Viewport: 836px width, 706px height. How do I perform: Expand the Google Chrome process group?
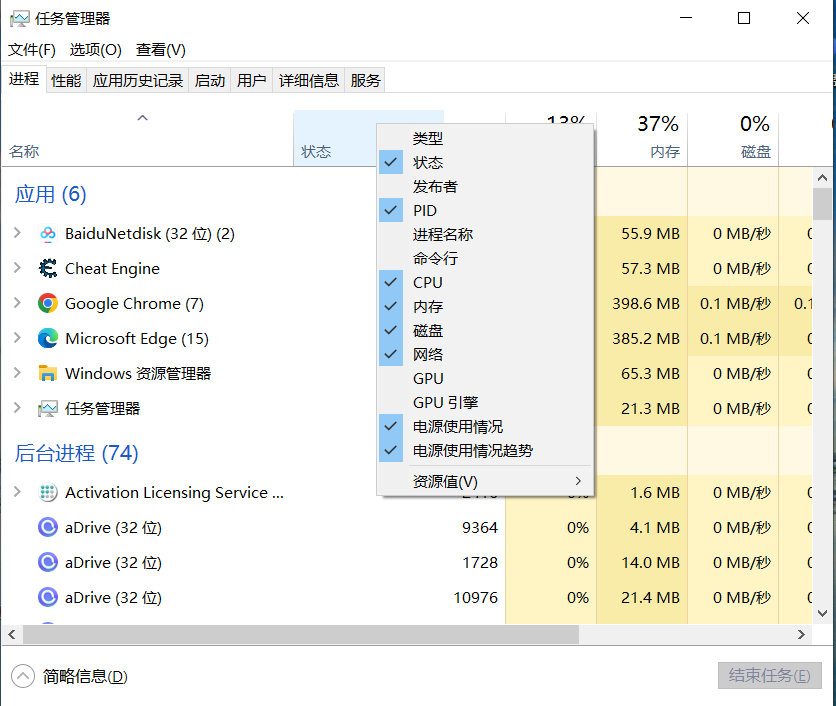click(x=17, y=304)
